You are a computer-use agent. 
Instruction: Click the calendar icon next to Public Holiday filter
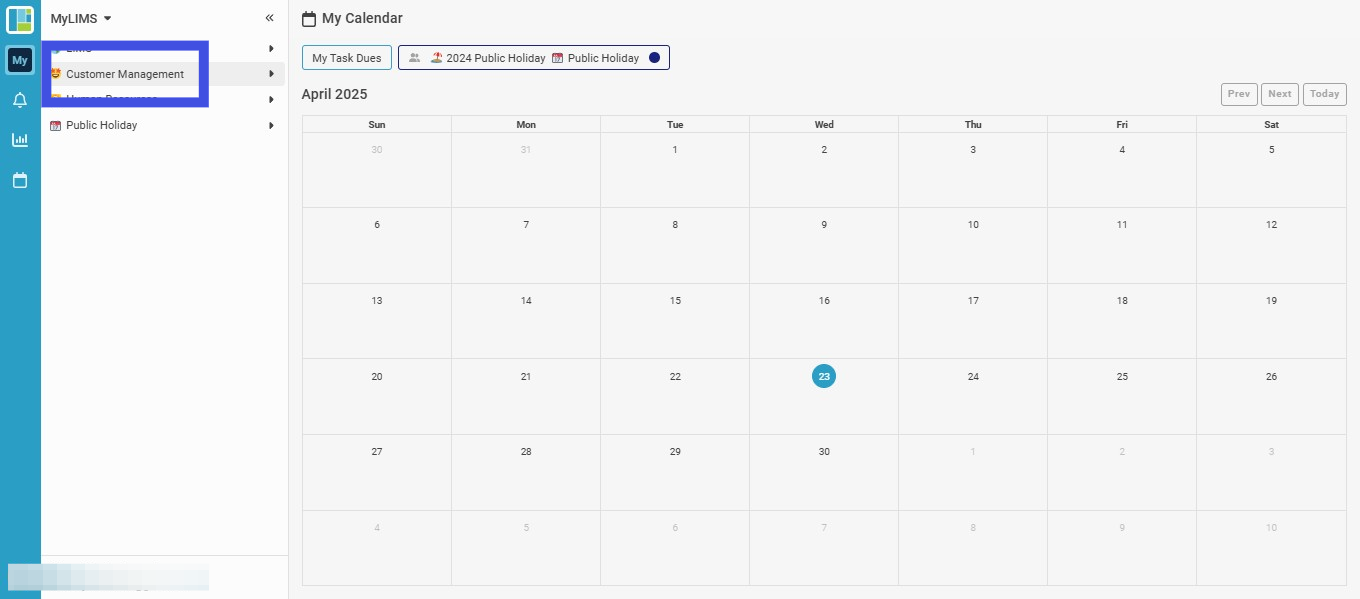pos(558,58)
